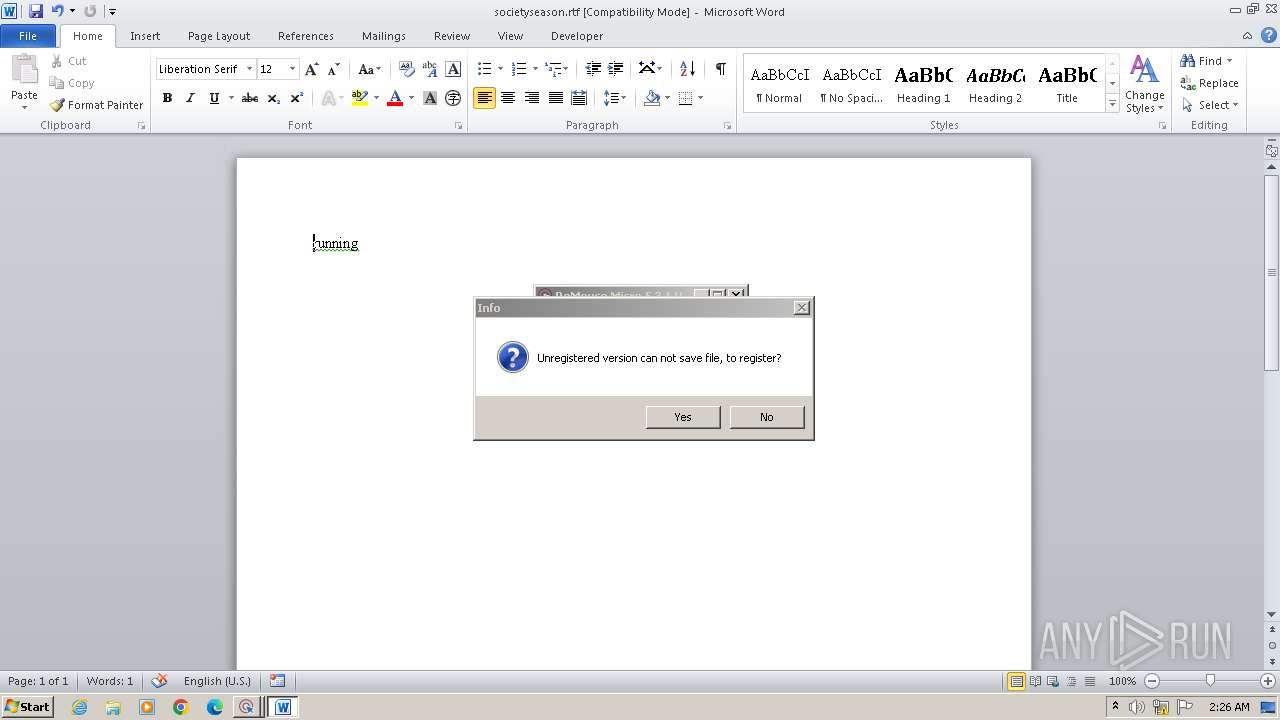Select Align Text Right
Image resolution: width=1280 pixels, height=720 pixels.
click(x=532, y=98)
